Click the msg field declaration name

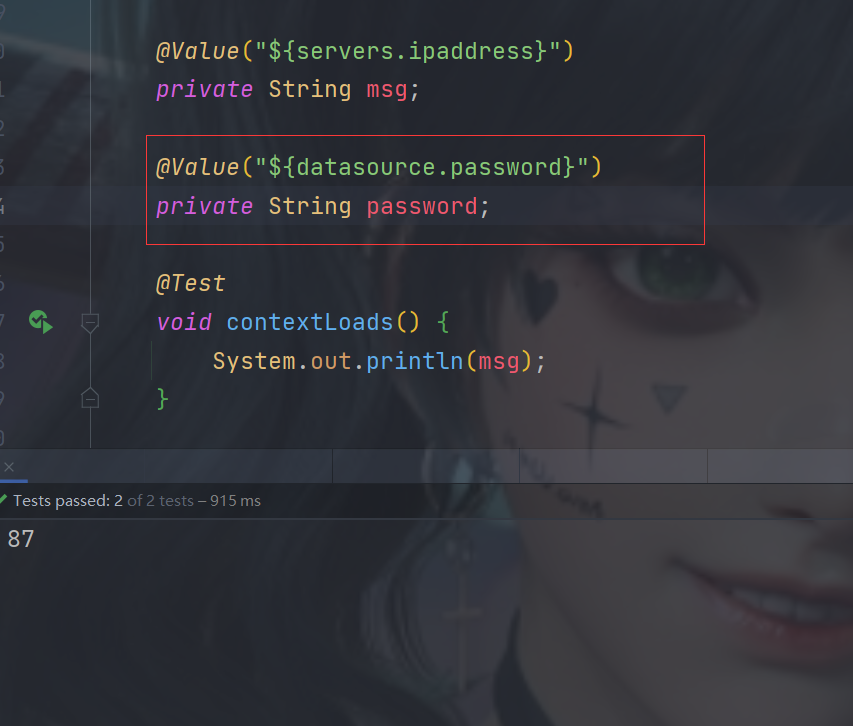coord(387,90)
